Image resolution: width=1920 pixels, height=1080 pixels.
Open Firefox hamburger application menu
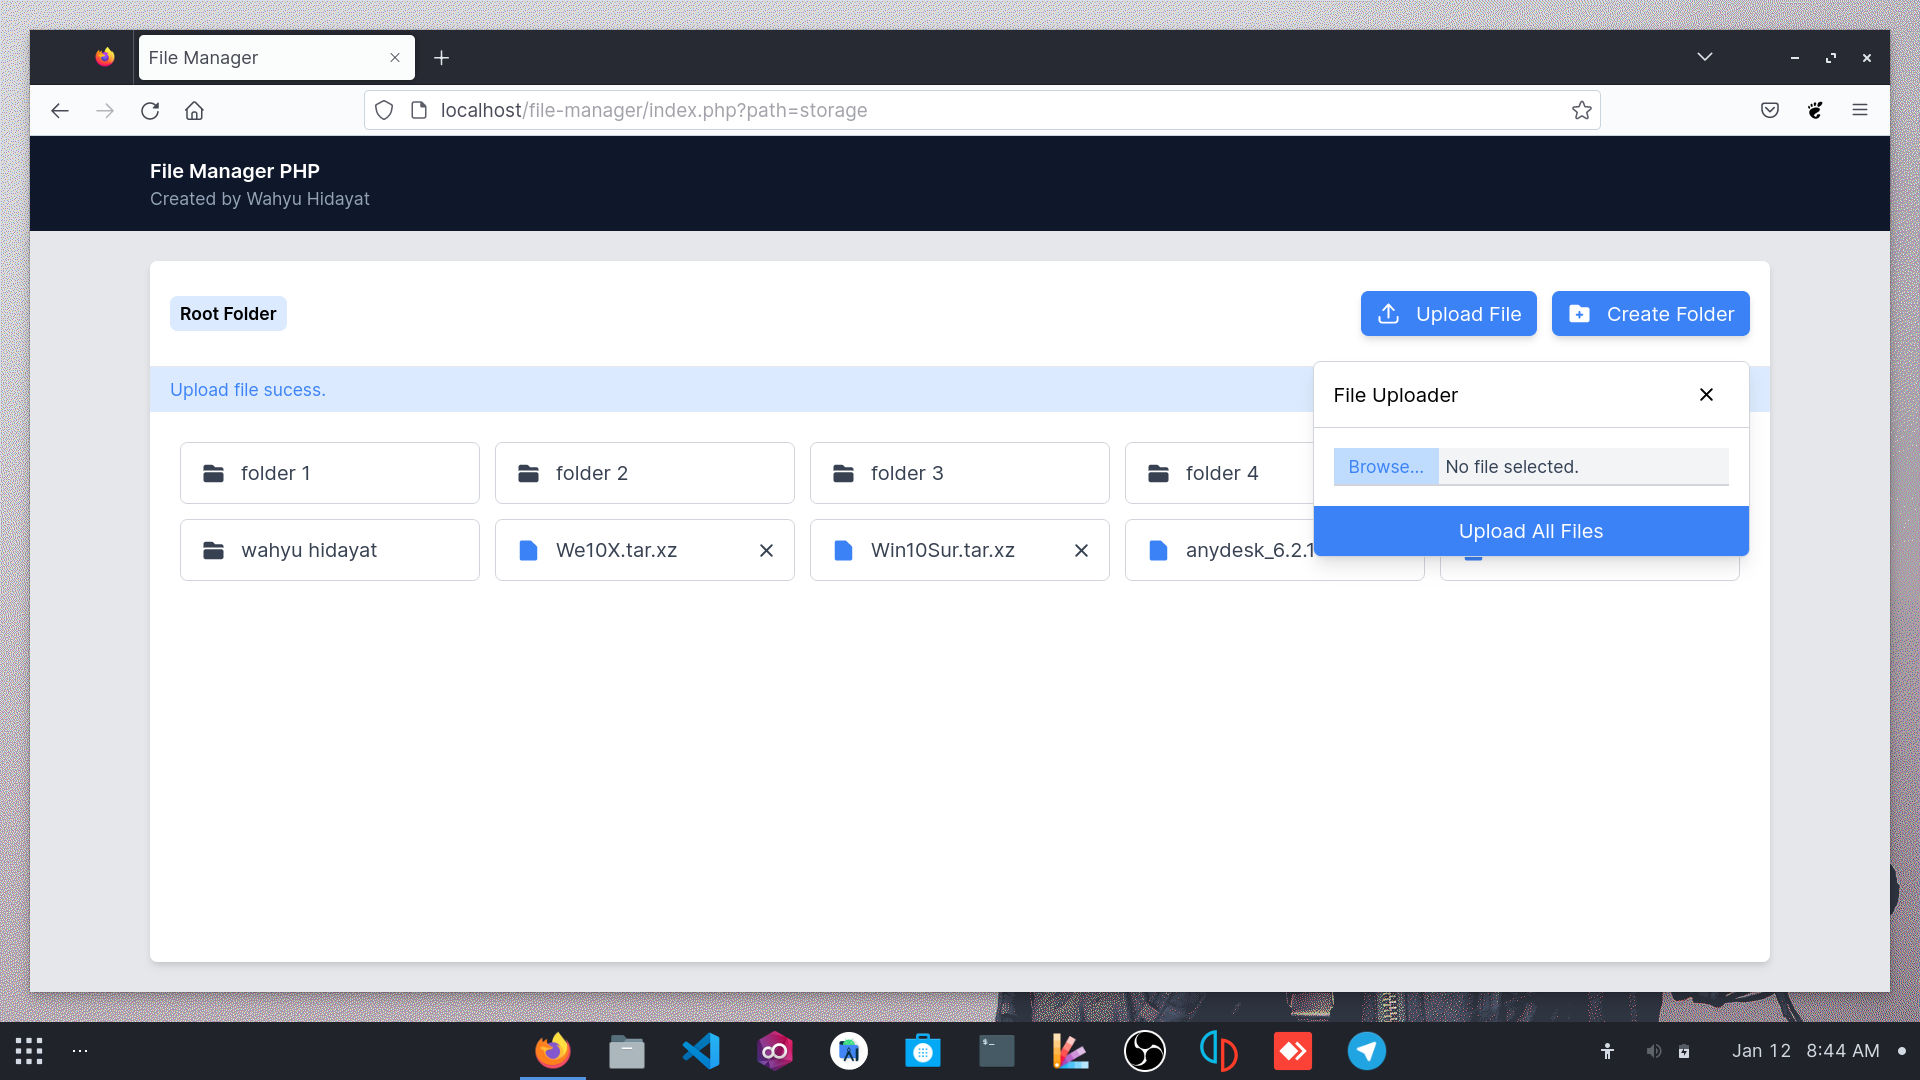tap(1859, 110)
